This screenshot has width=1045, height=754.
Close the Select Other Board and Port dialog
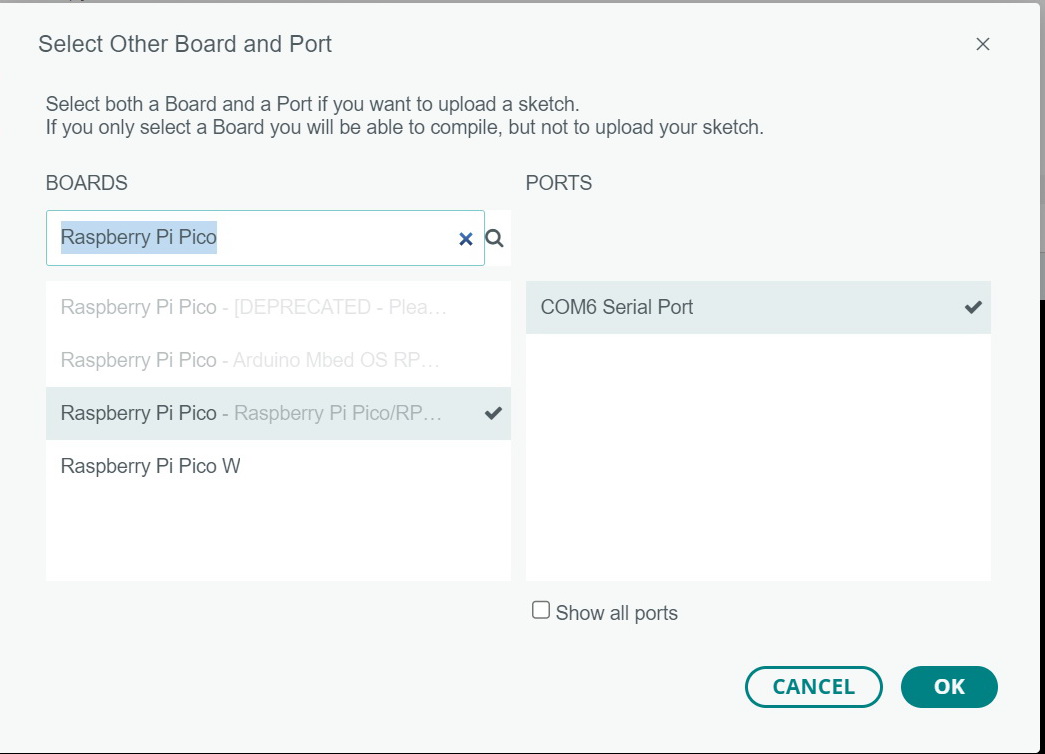[982, 44]
